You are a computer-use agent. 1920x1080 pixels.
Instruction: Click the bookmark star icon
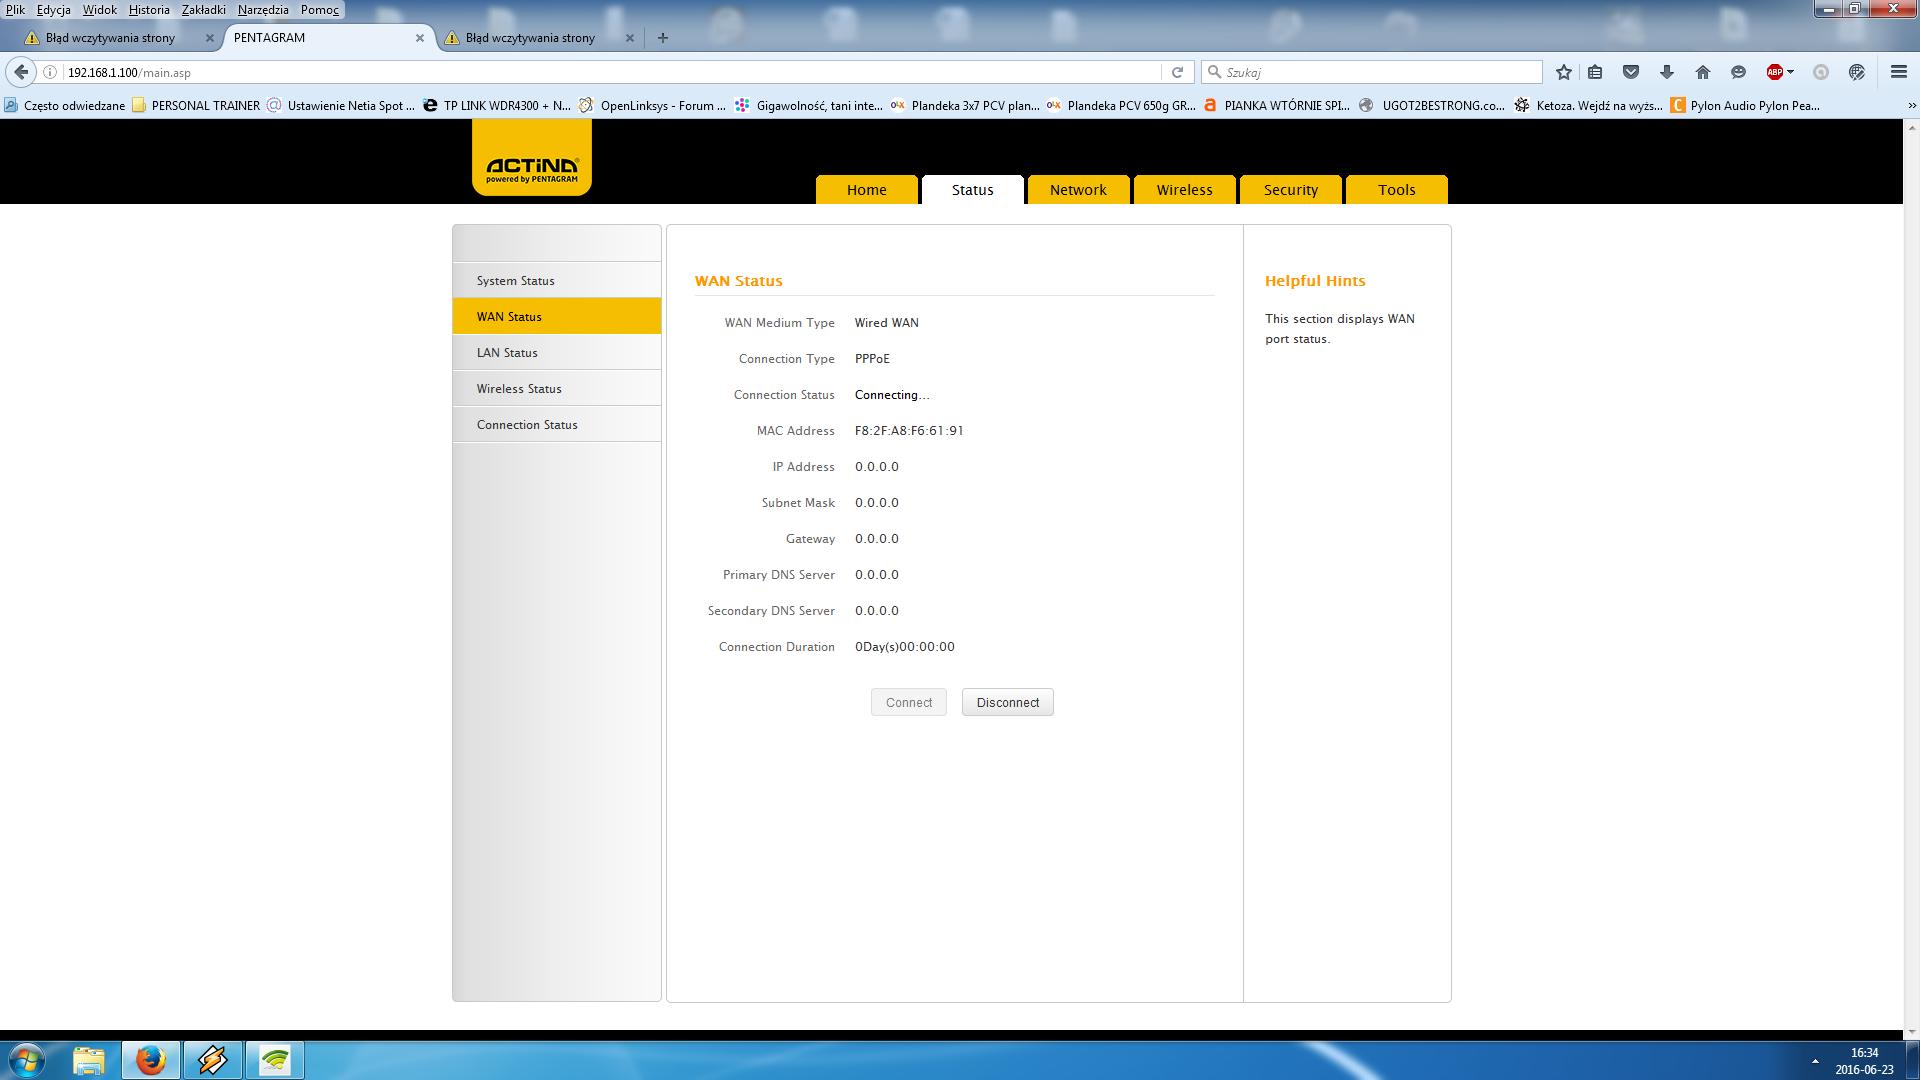pyautogui.click(x=1564, y=72)
